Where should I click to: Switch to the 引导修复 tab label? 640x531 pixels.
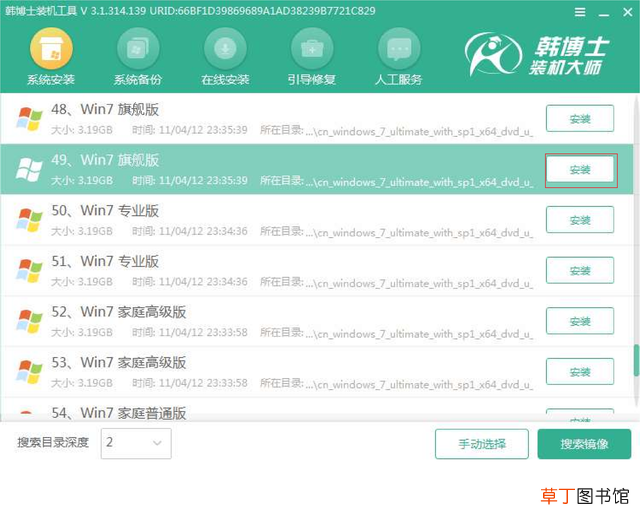[x=312, y=80]
